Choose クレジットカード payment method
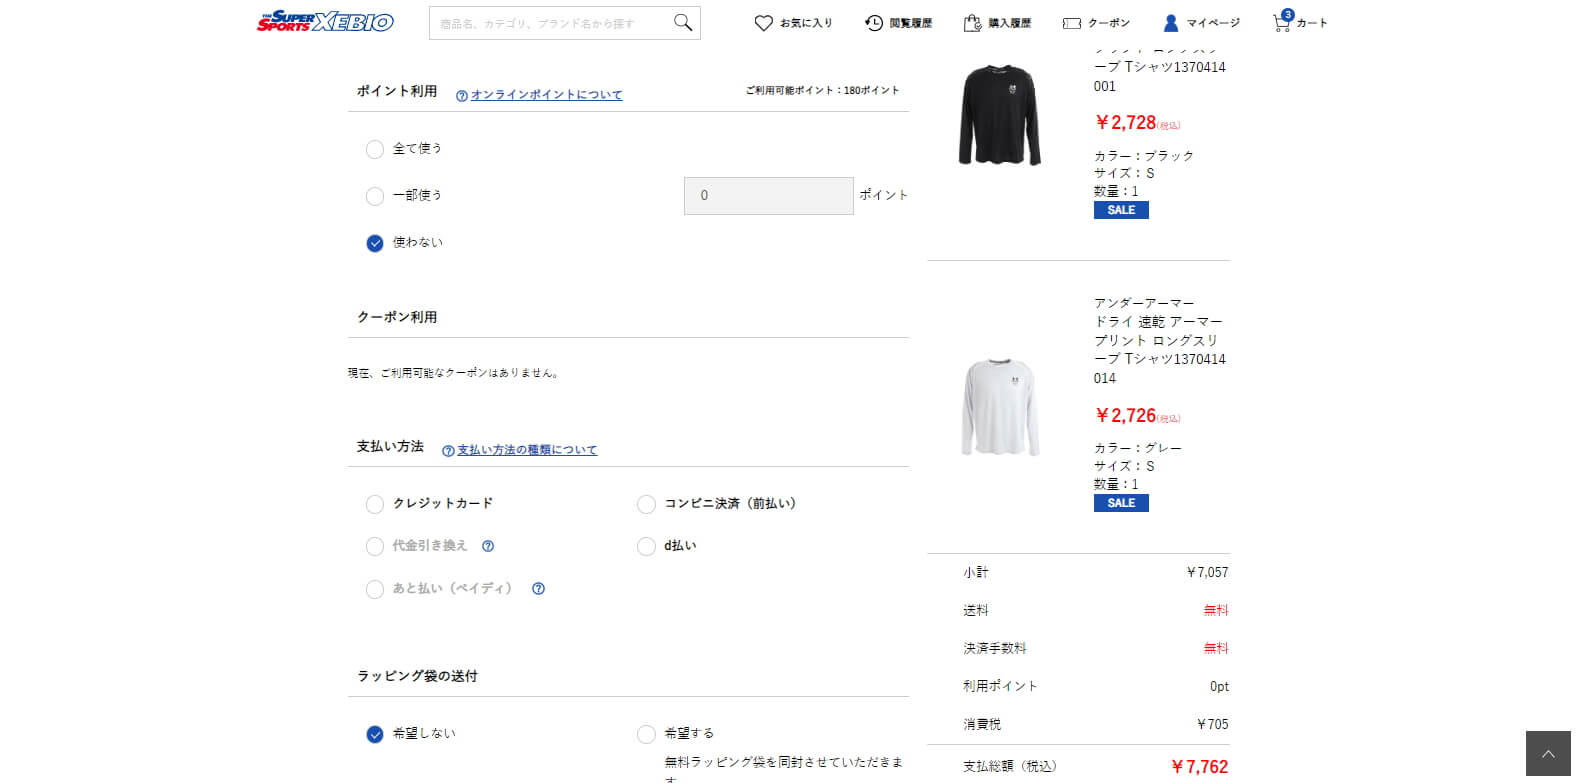 pos(375,504)
